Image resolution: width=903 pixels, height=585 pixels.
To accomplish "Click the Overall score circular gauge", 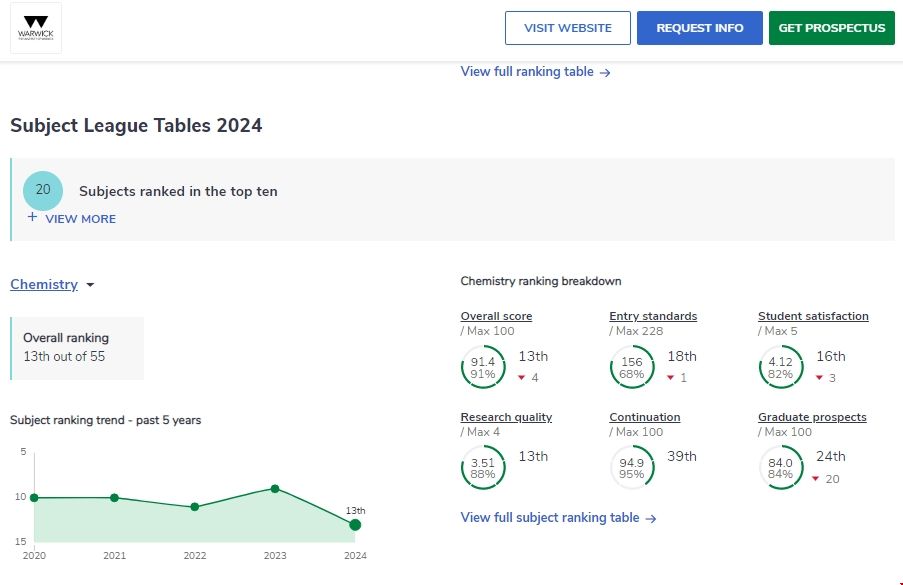I will click(x=482, y=367).
